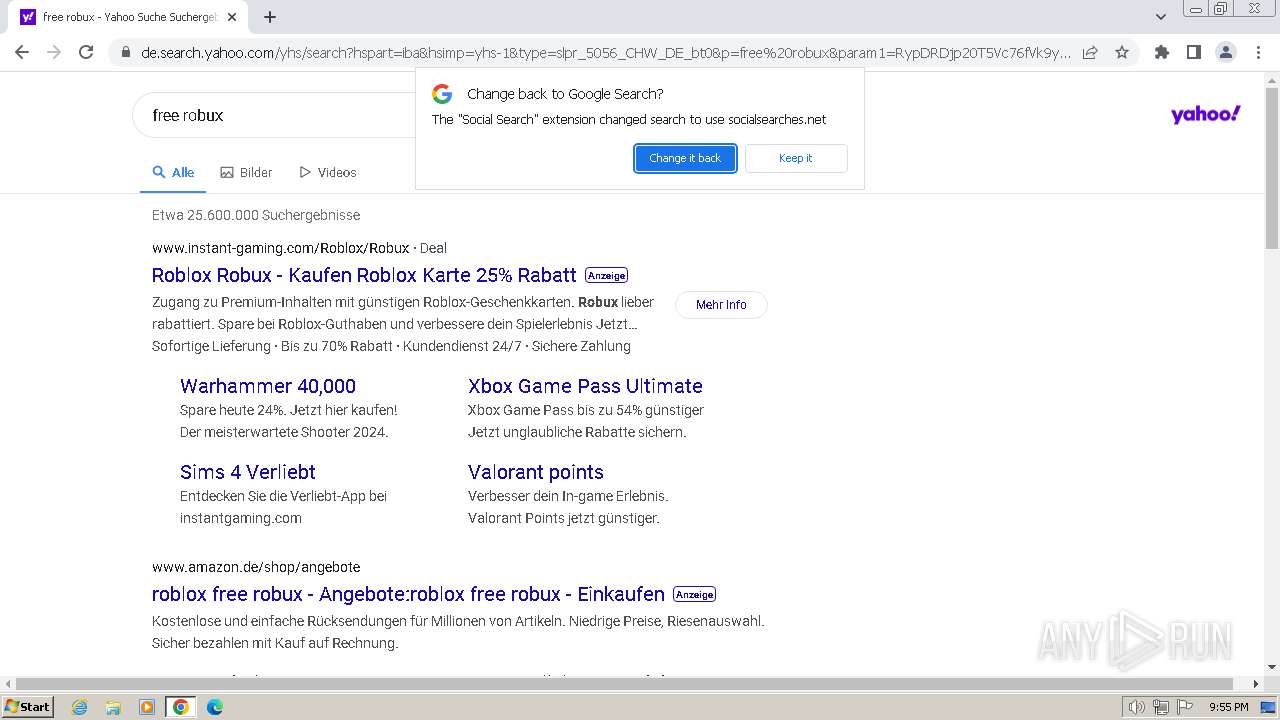The image size is (1280, 720).
Task: Open the Chrome profile avatar
Action: pyautogui.click(x=1225, y=52)
